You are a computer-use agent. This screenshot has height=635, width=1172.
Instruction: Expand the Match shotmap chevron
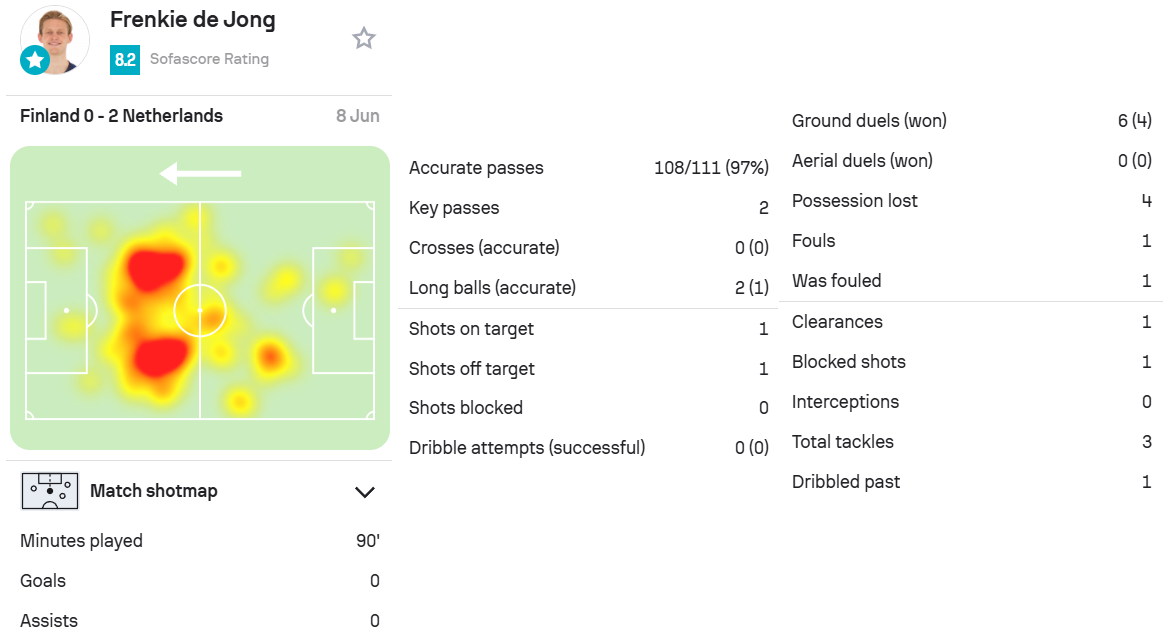pyautogui.click(x=364, y=492)
